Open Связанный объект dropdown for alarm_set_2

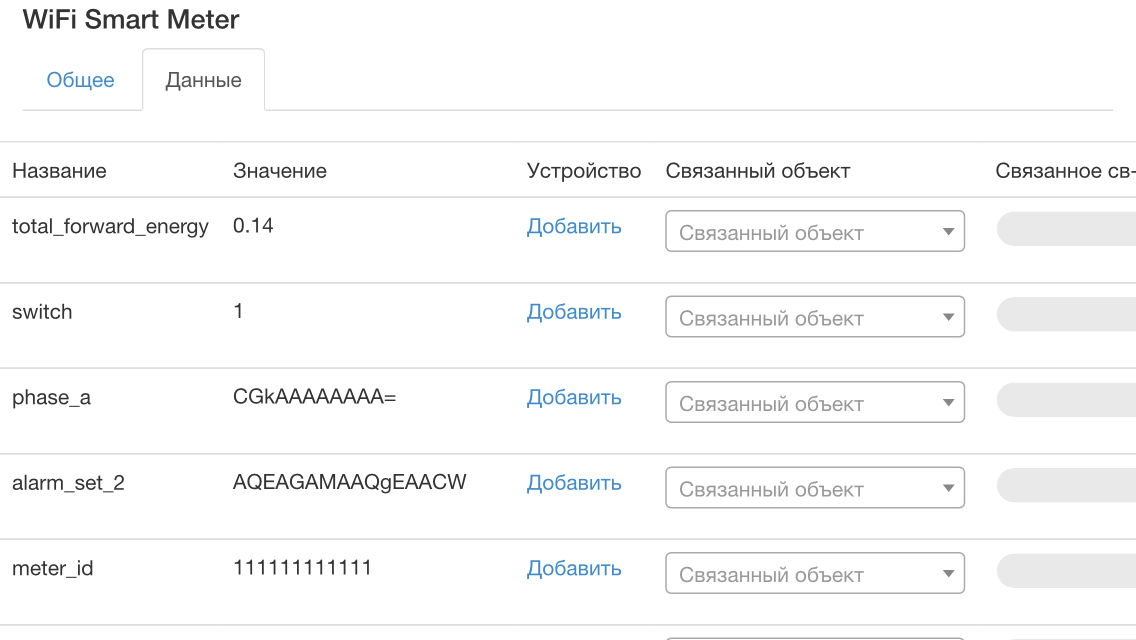814,487
